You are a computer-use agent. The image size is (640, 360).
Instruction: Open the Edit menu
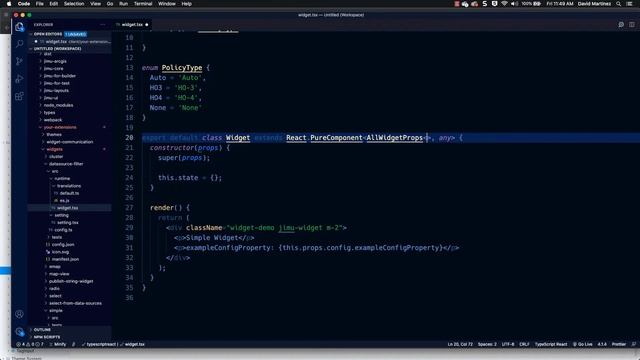(x=53, y=4)
